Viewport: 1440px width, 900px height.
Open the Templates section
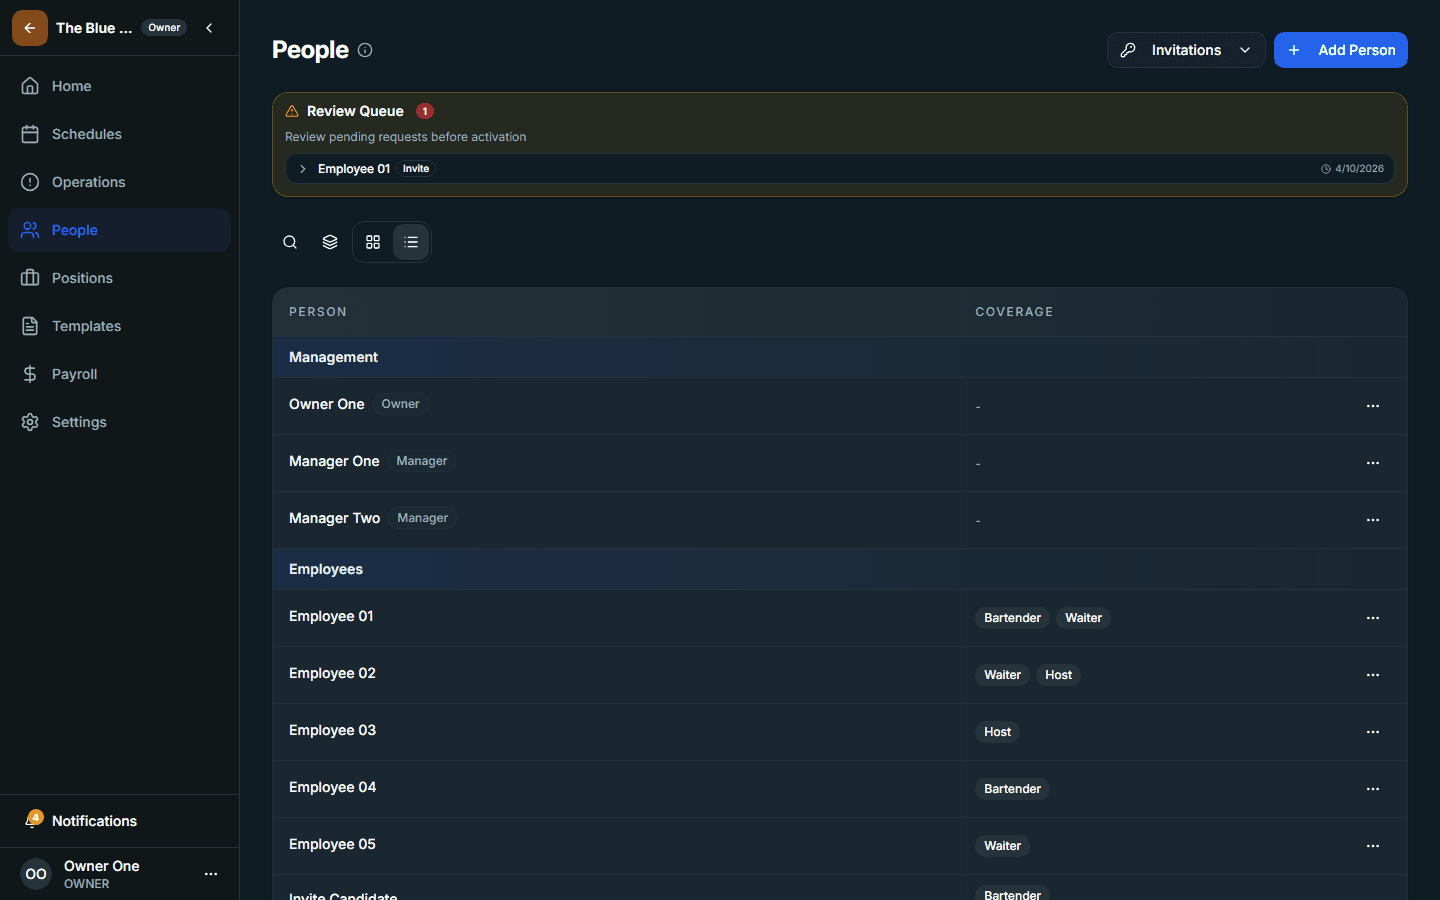point(119,326)
